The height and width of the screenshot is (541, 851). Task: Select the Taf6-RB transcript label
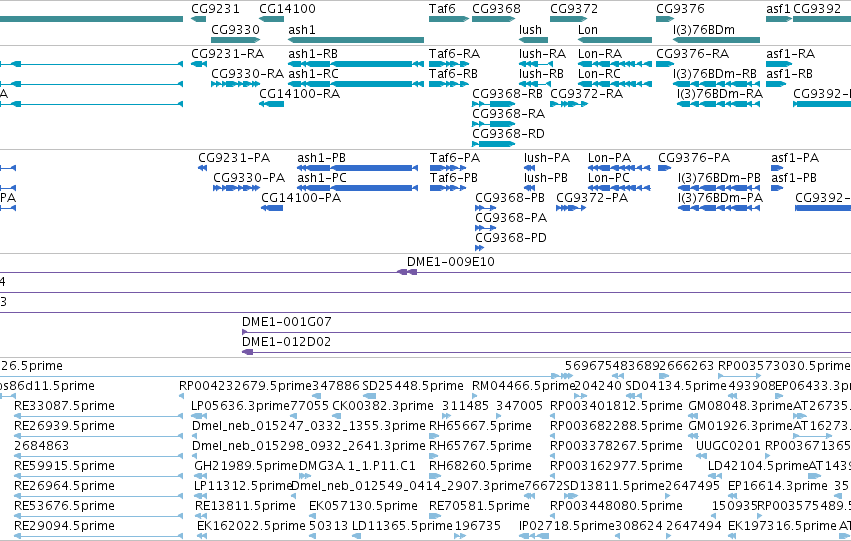point(453,74)
